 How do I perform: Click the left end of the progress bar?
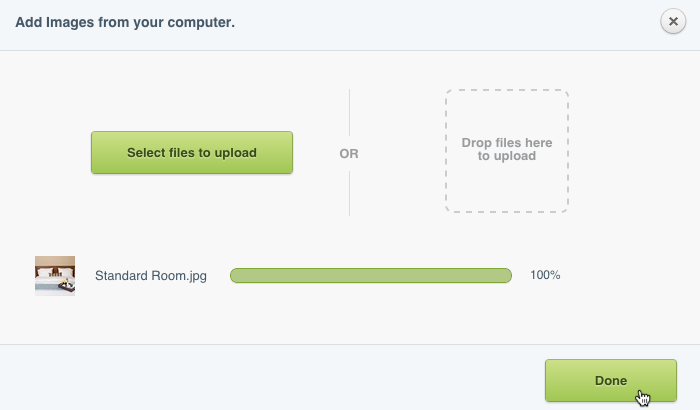tap(237, 275)
